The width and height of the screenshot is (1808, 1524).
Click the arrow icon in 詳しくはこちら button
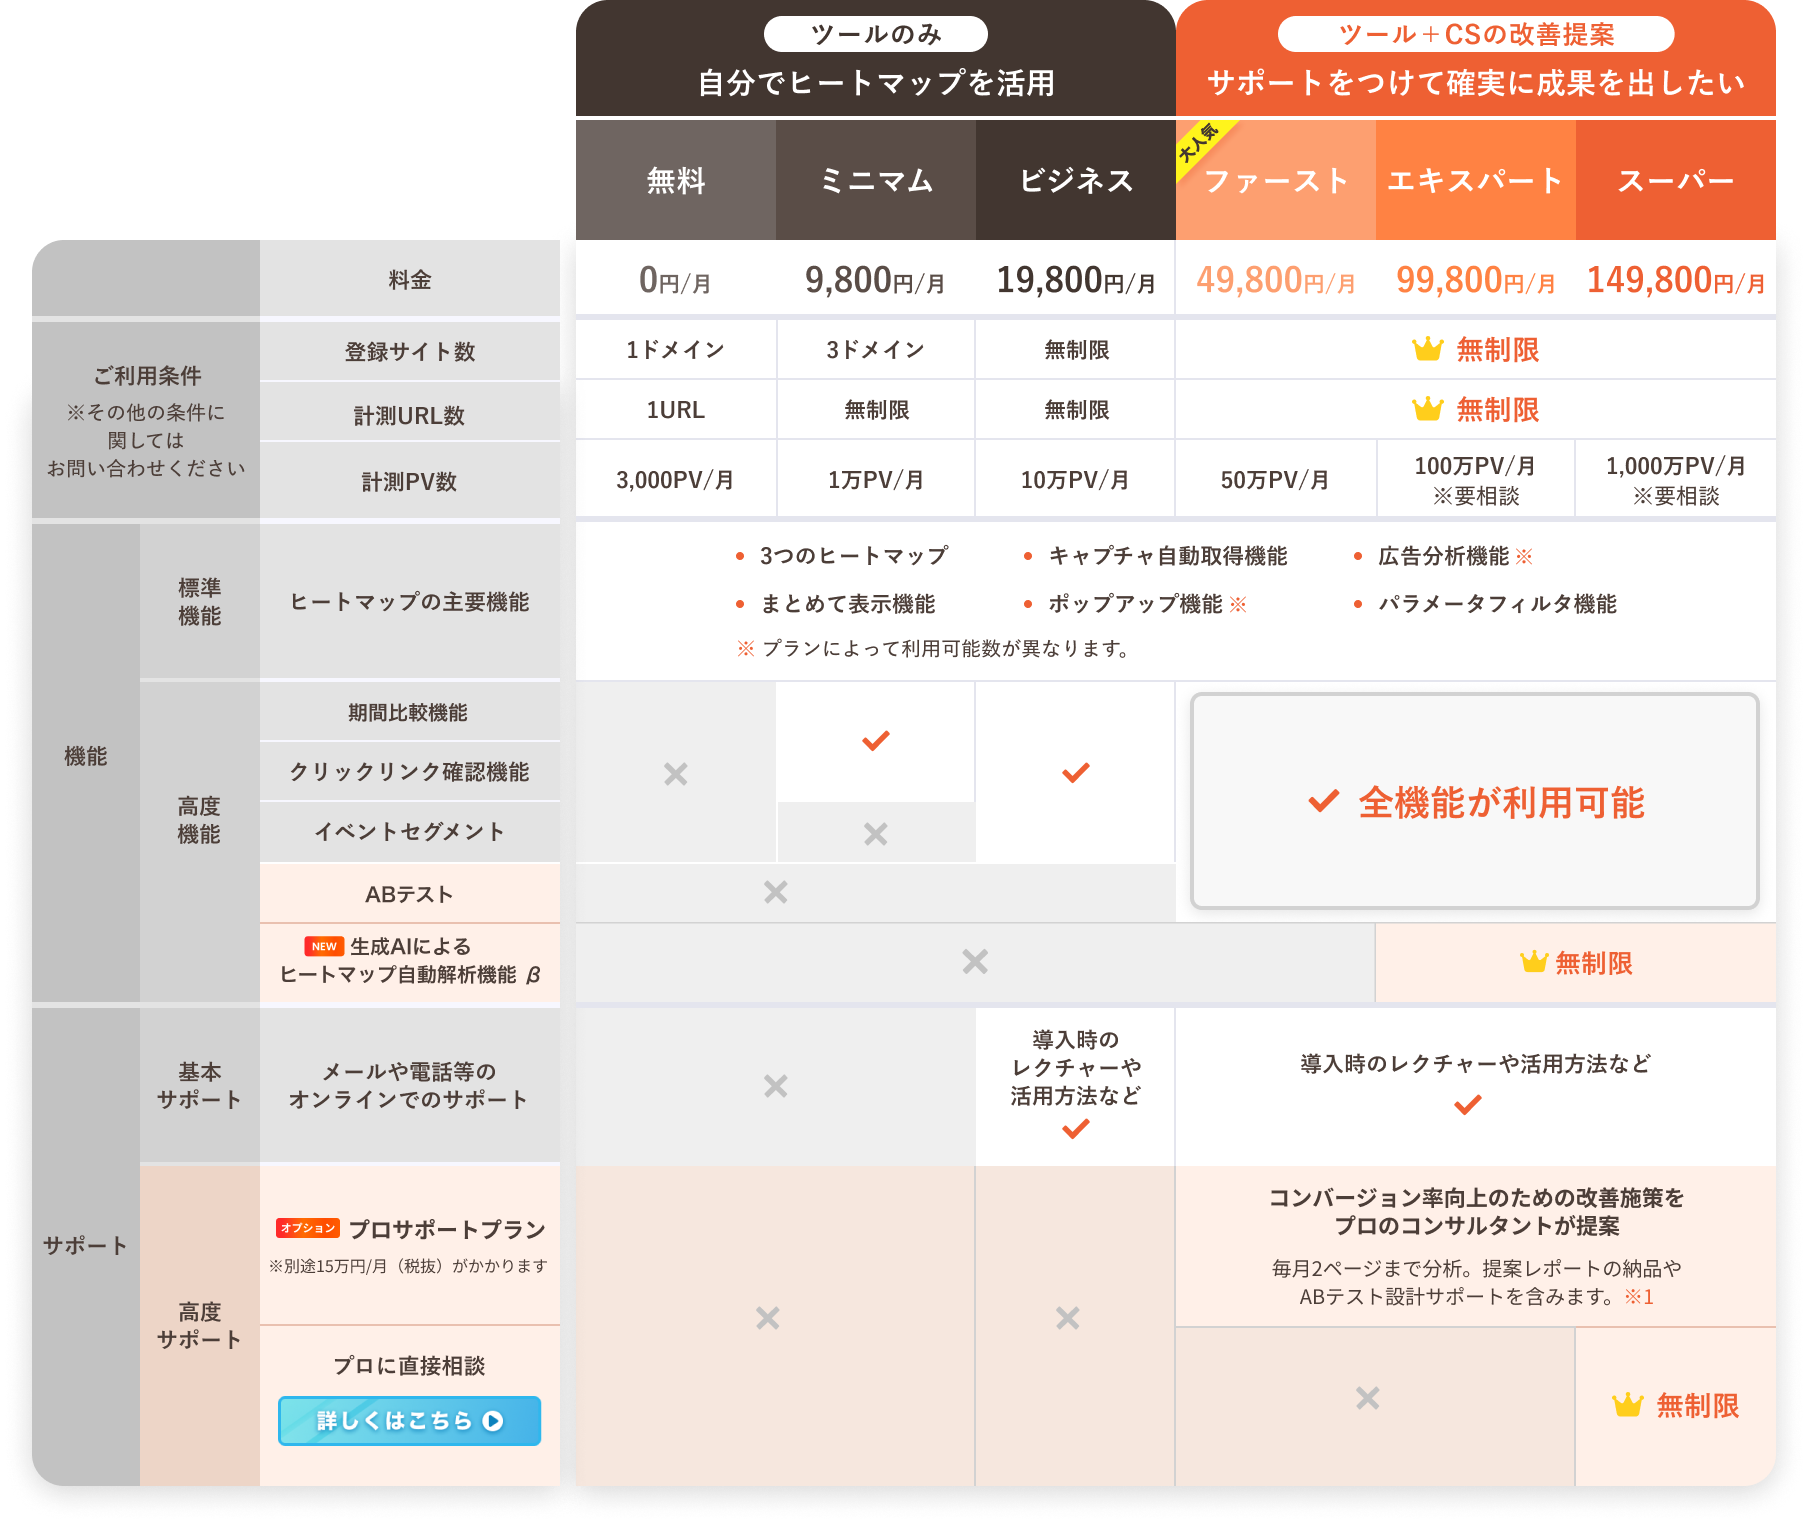click(x=493, y=1420)
